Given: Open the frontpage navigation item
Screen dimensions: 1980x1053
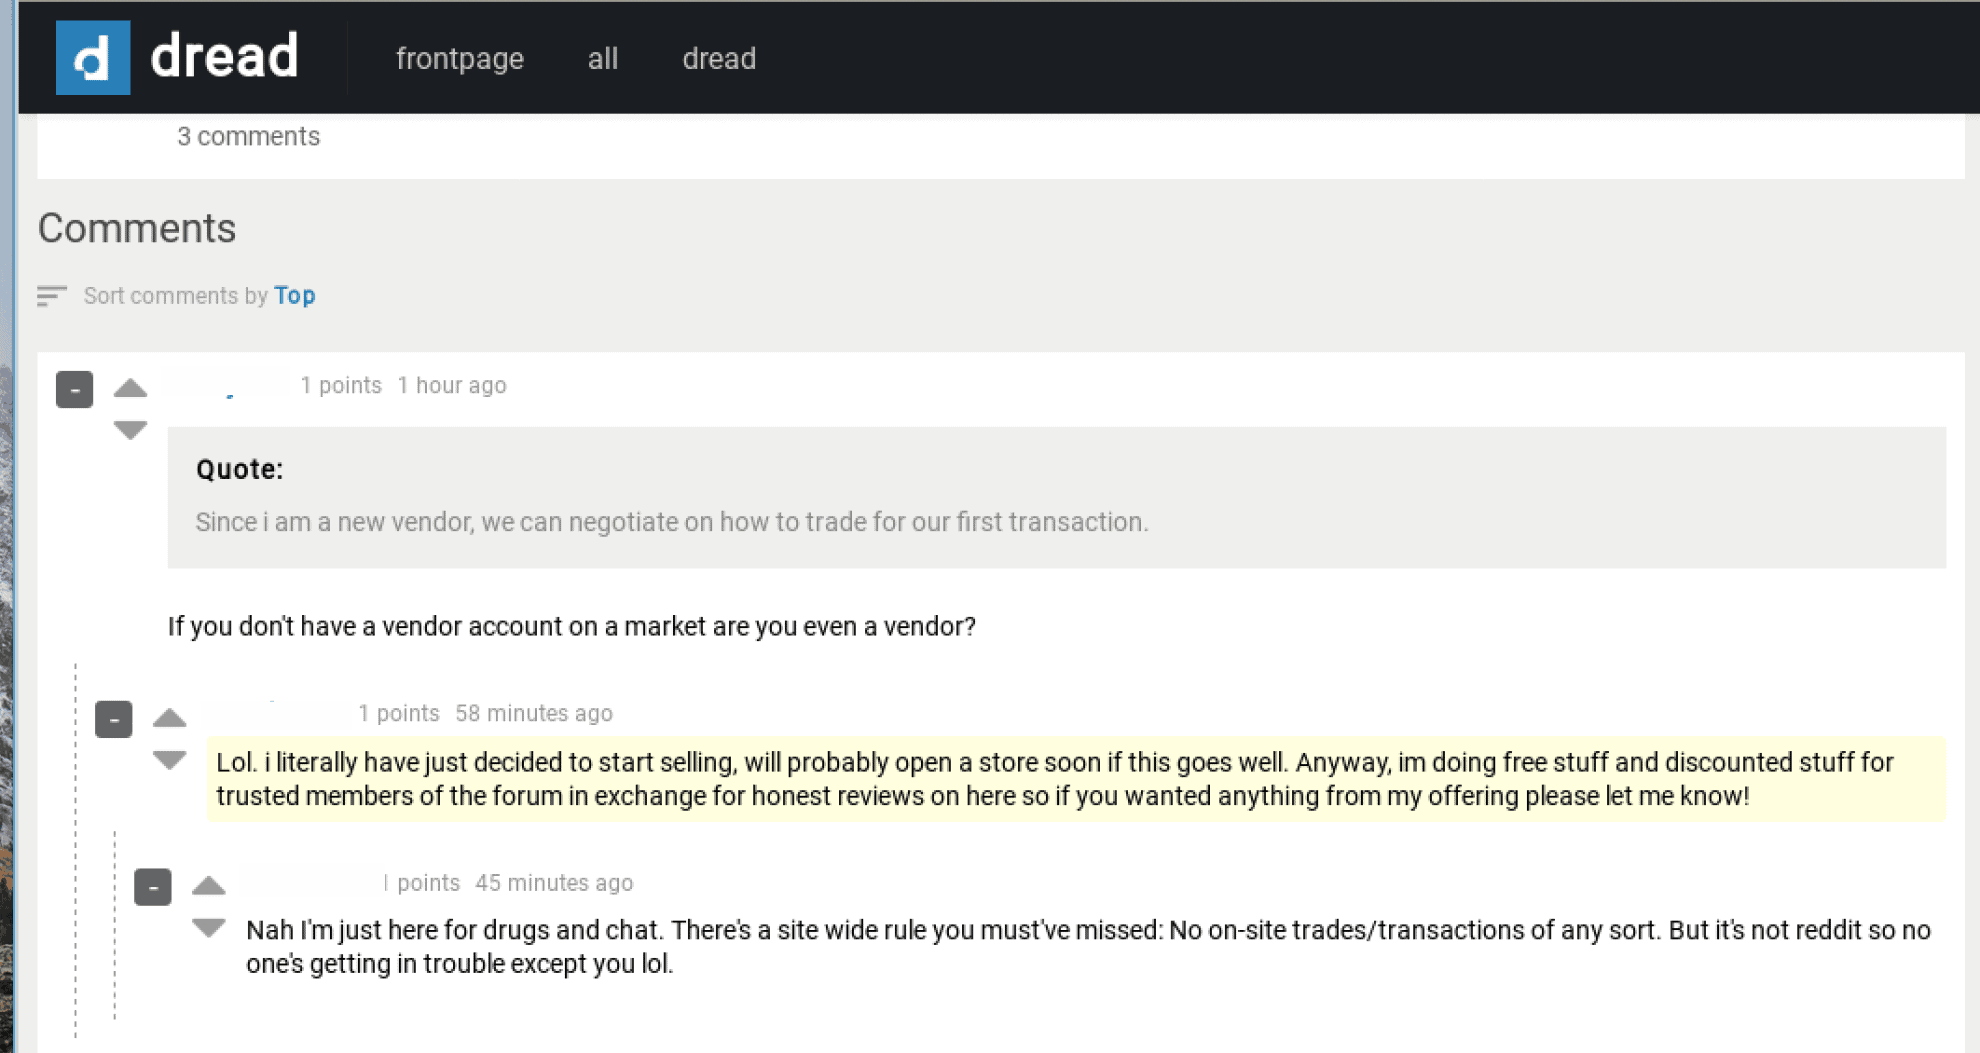Looking at the screenshot, I should 459,58.
